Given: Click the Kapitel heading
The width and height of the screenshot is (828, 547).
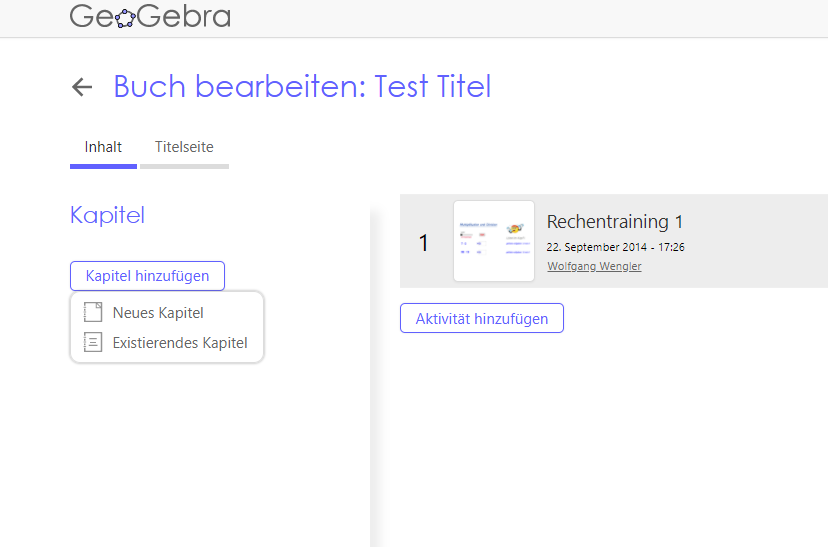Looking at the screenshot, I should point(107,215).
